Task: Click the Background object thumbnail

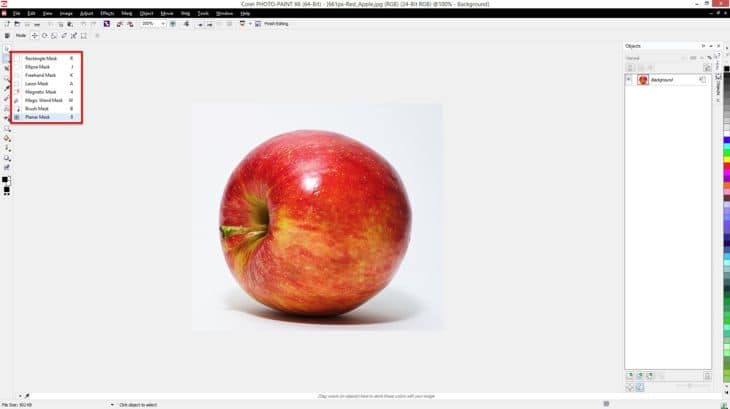Action: pos(643,79)
